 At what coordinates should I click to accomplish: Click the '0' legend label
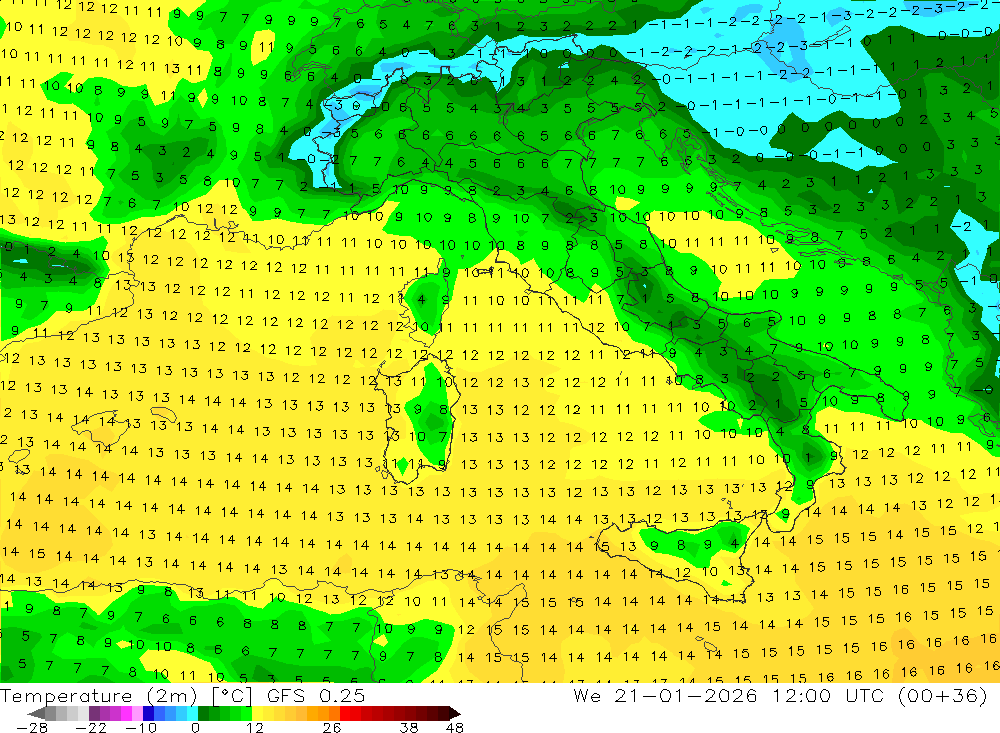(195, 728)
